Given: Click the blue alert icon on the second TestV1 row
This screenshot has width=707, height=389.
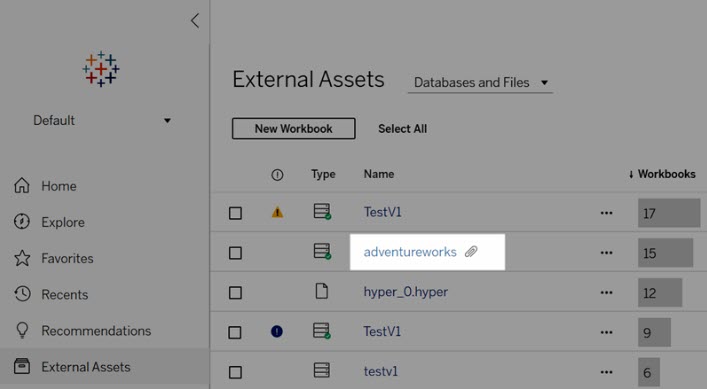Looking at the screenshot, I should pyautogui.click(x=277, y=332).
